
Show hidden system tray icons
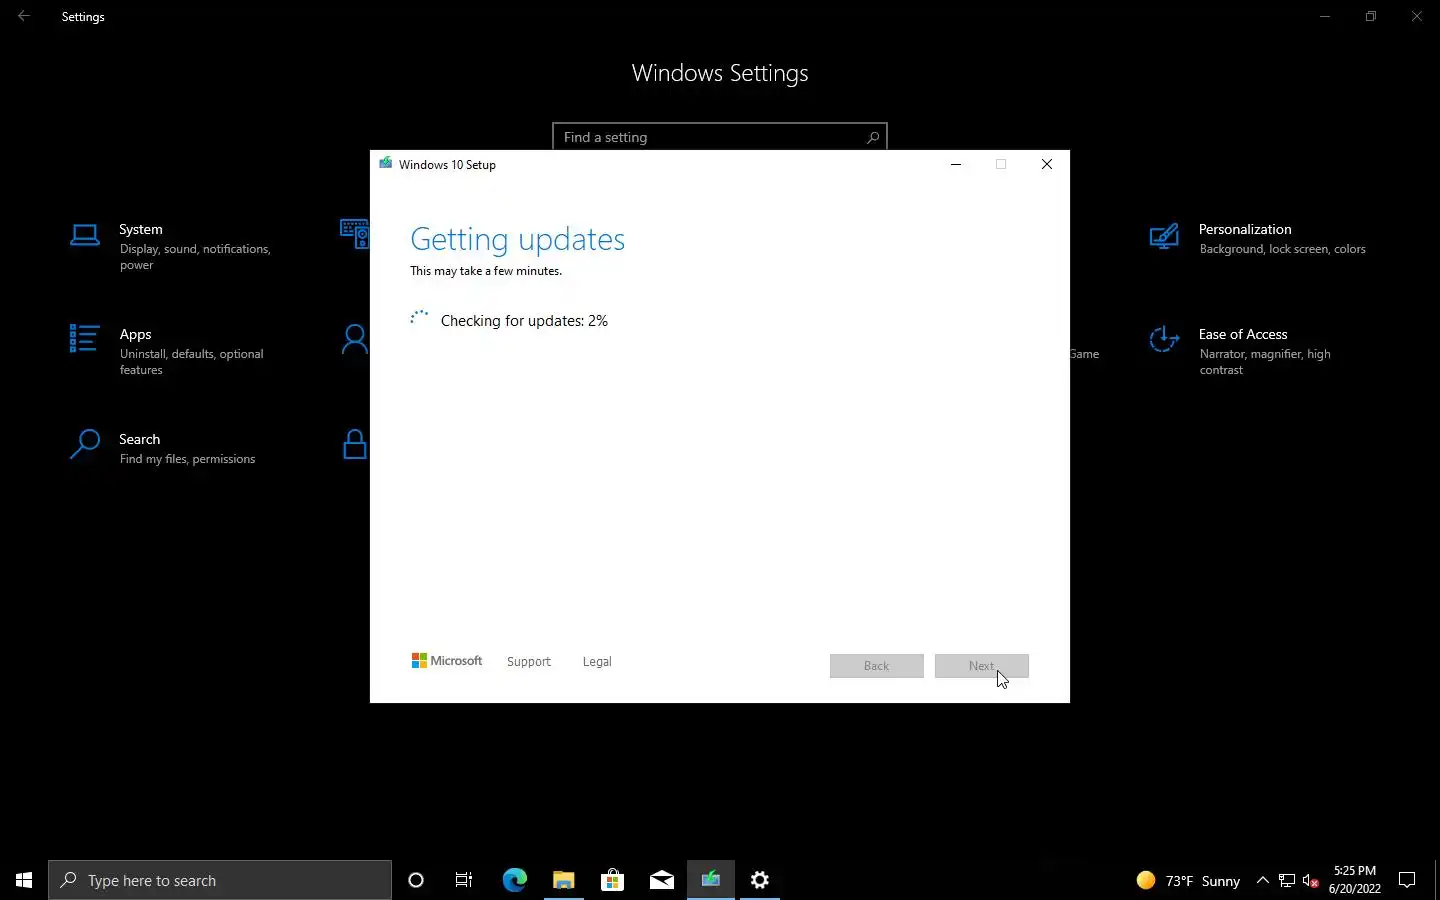[1262, 880]
